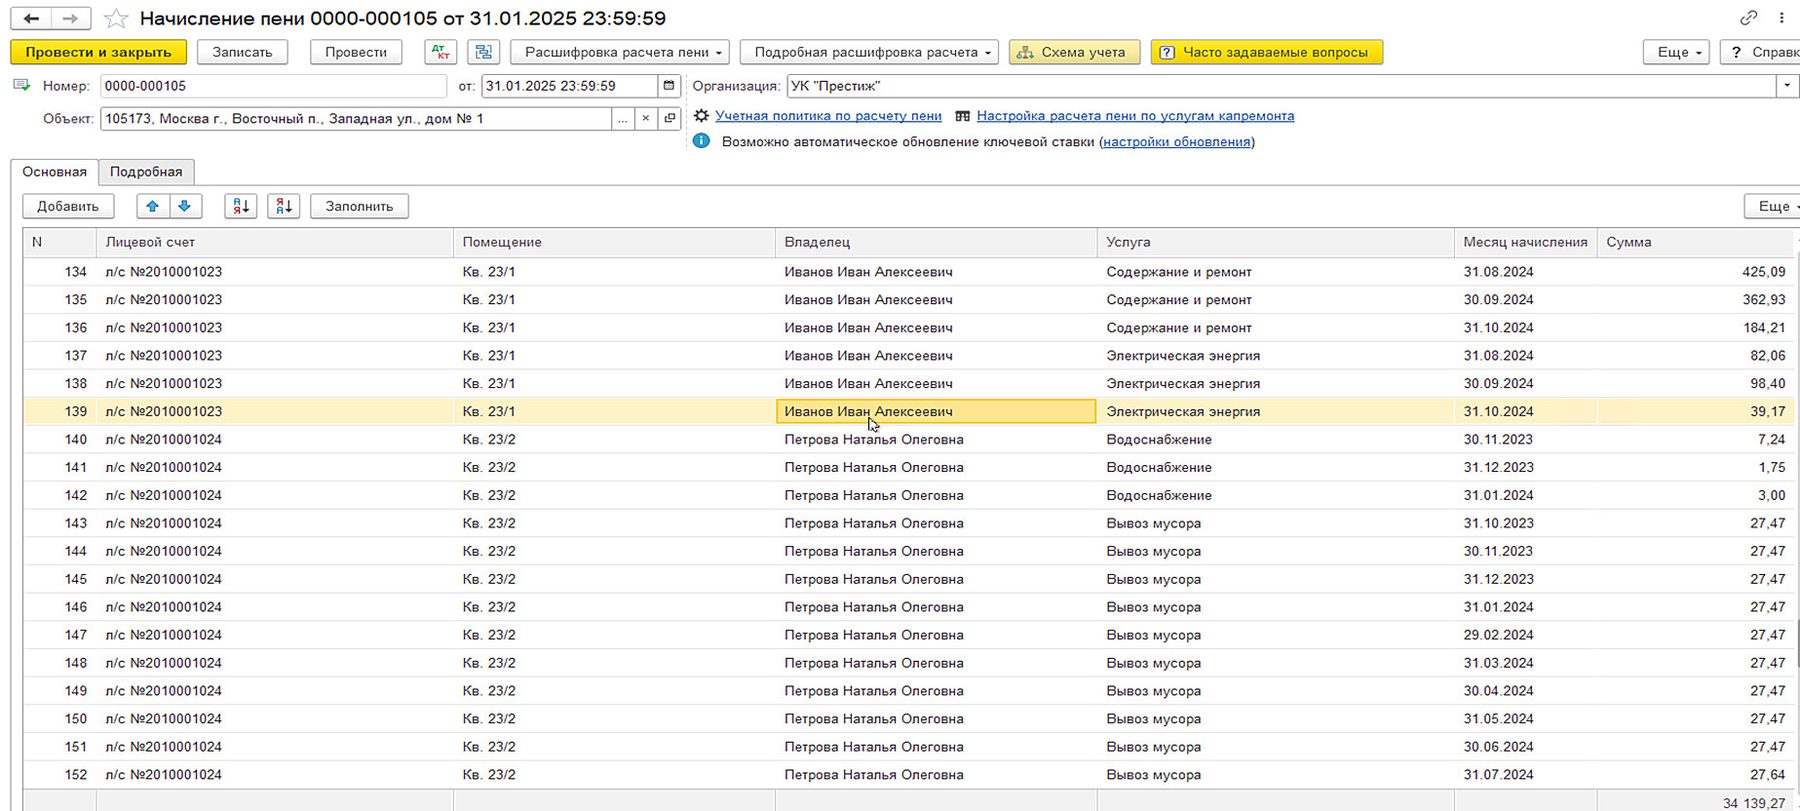Expand Расшифровка расчета пени dropdown

620,52
